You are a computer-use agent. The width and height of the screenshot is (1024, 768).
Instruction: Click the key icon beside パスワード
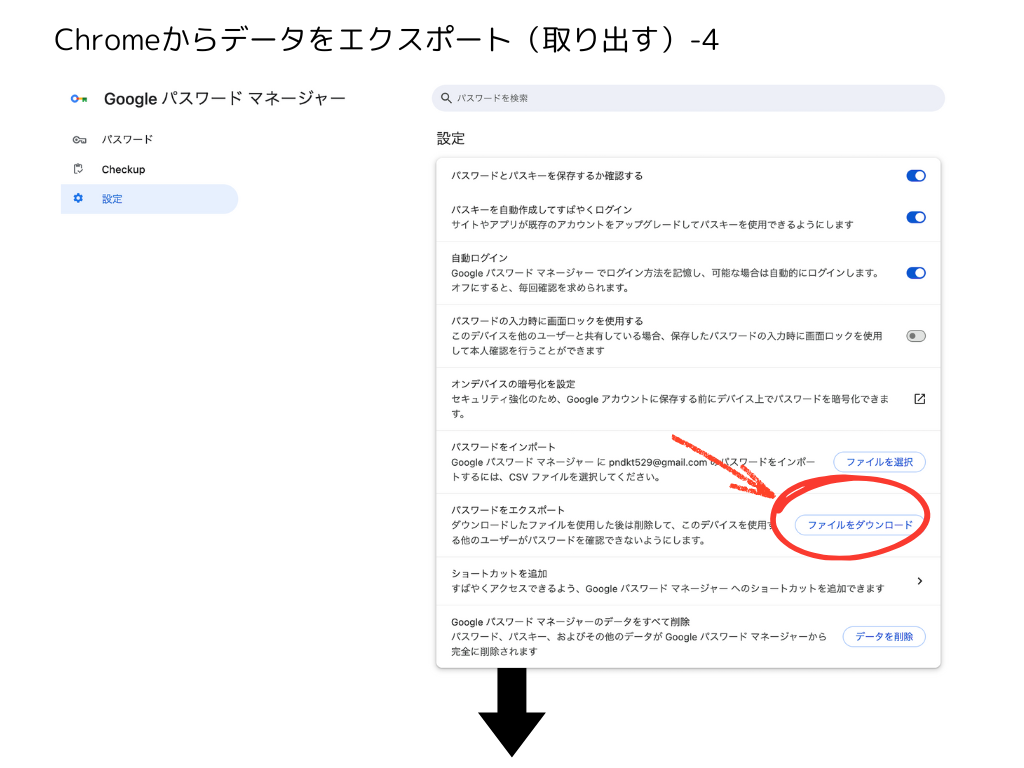pyautogui.click(x=79, y=140)
